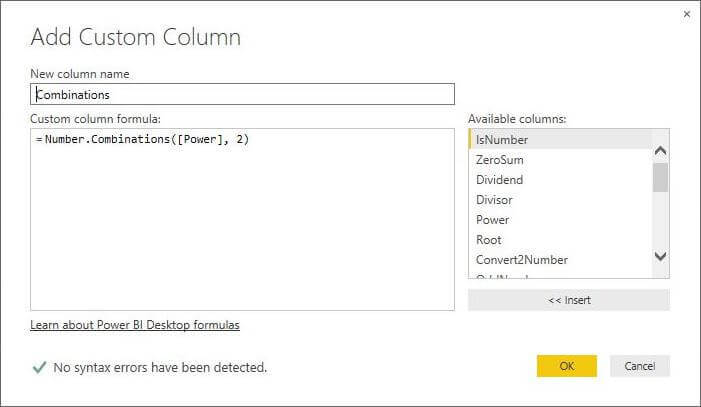Highlight the Root column
This screenshot has width=701, height=407.
coord(489,240)
